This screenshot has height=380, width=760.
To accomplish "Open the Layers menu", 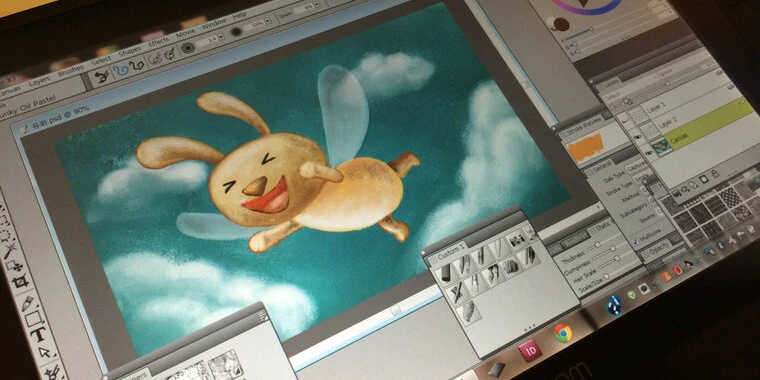I will (x=39, y=81).
